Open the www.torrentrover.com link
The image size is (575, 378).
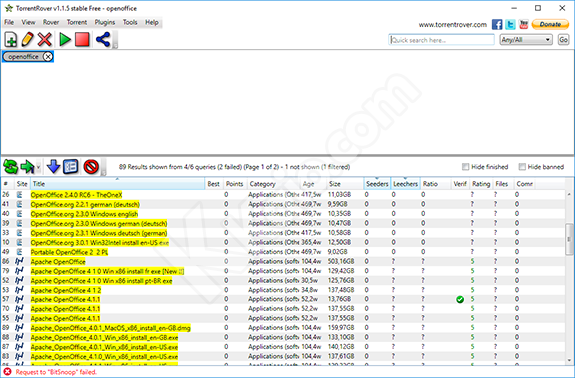453,25
